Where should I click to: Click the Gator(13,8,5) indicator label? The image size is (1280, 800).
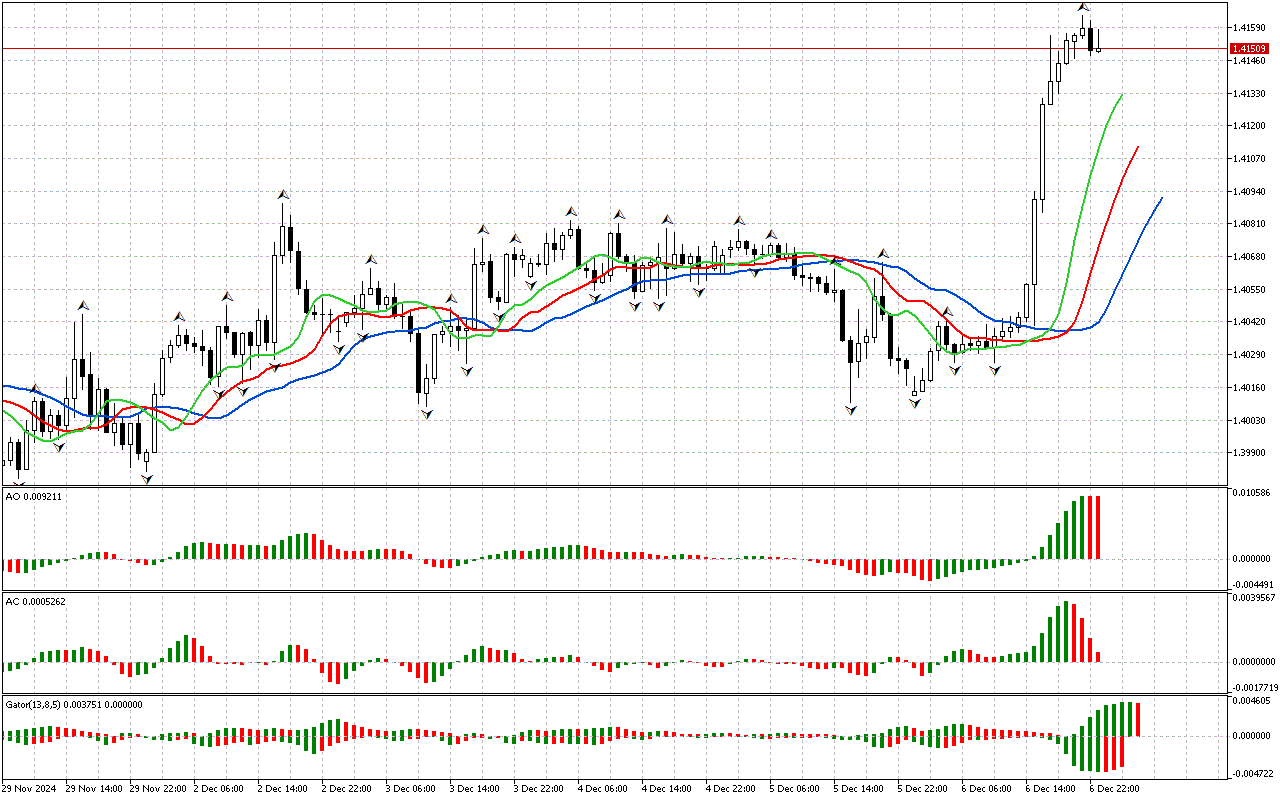tap(74, 704)
